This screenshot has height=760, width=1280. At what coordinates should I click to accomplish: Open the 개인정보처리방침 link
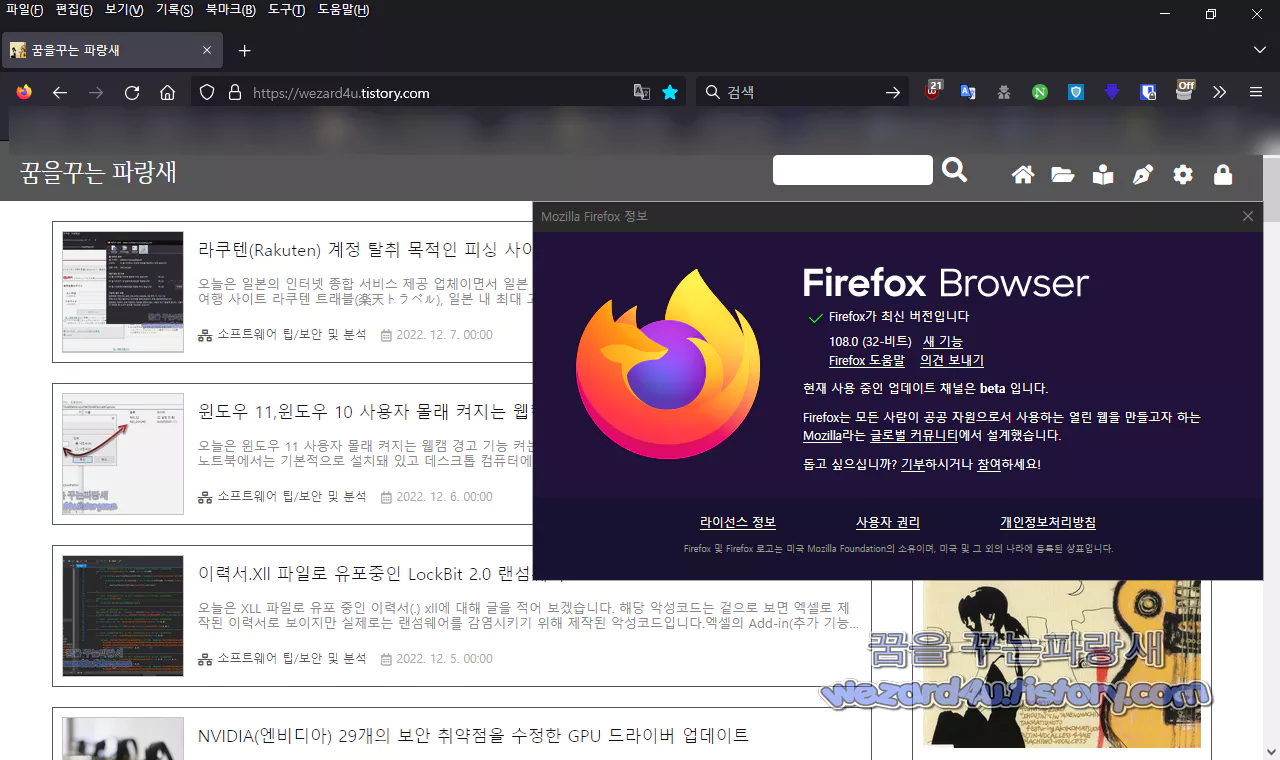tap(1048, 523)
